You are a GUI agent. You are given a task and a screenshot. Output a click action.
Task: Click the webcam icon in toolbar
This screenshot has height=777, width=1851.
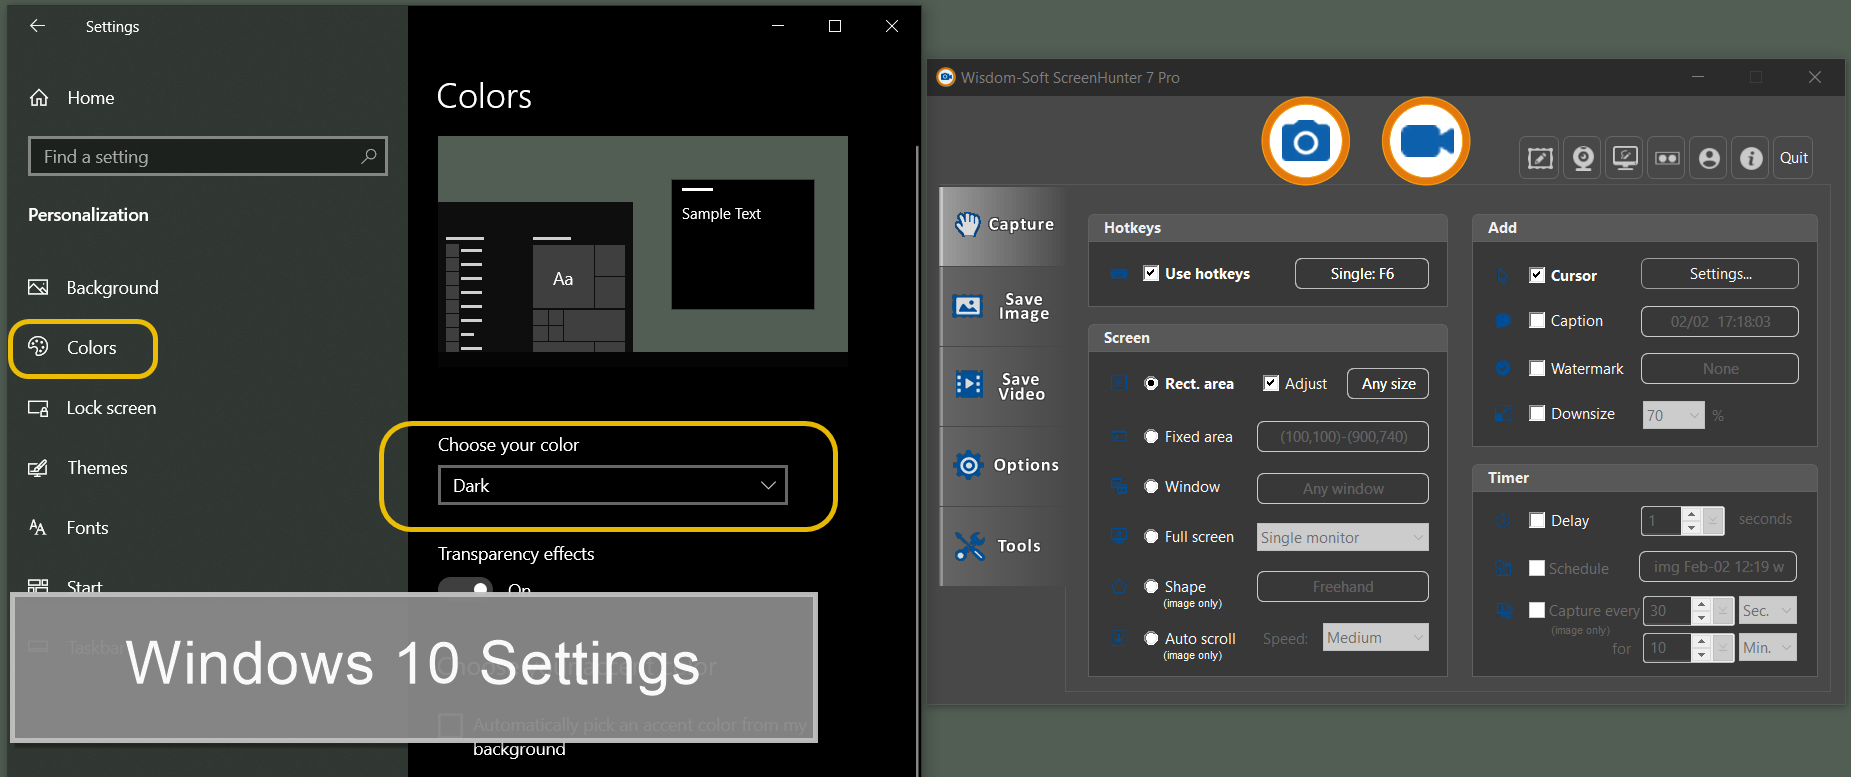(x=1582, y=158)
